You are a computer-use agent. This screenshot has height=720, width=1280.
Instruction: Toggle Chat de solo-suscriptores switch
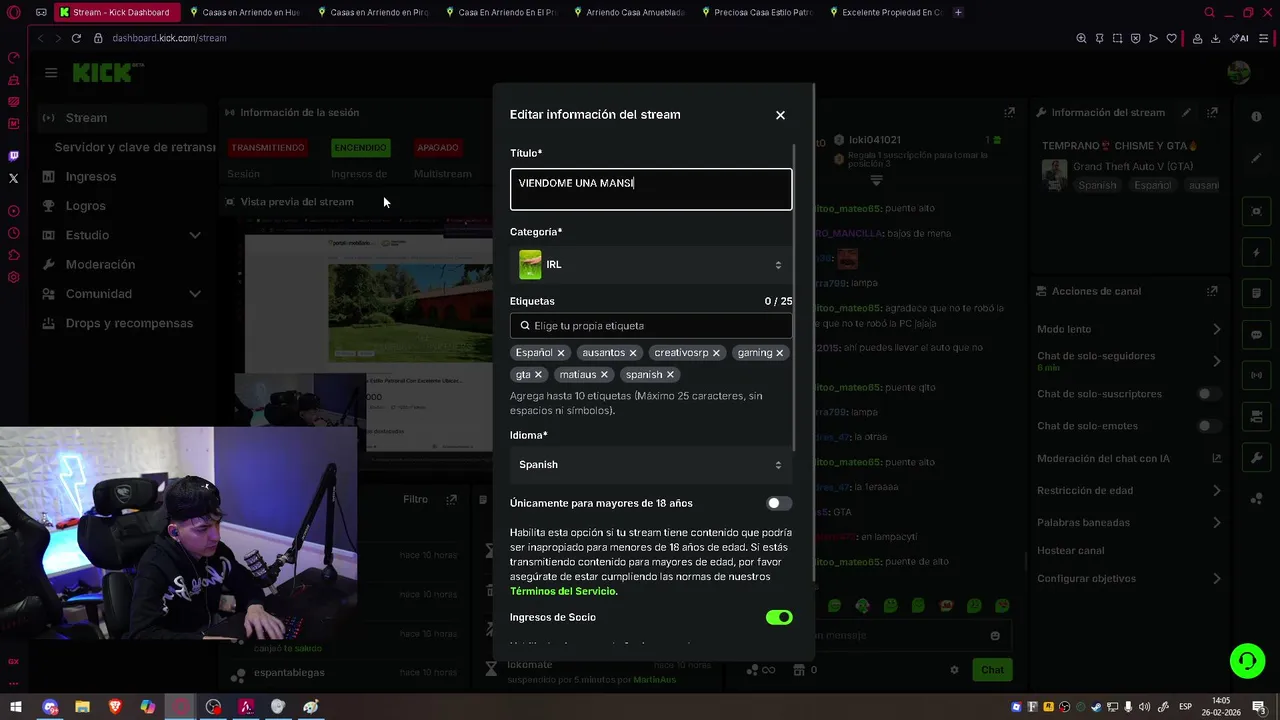[x=1209, y=394]
